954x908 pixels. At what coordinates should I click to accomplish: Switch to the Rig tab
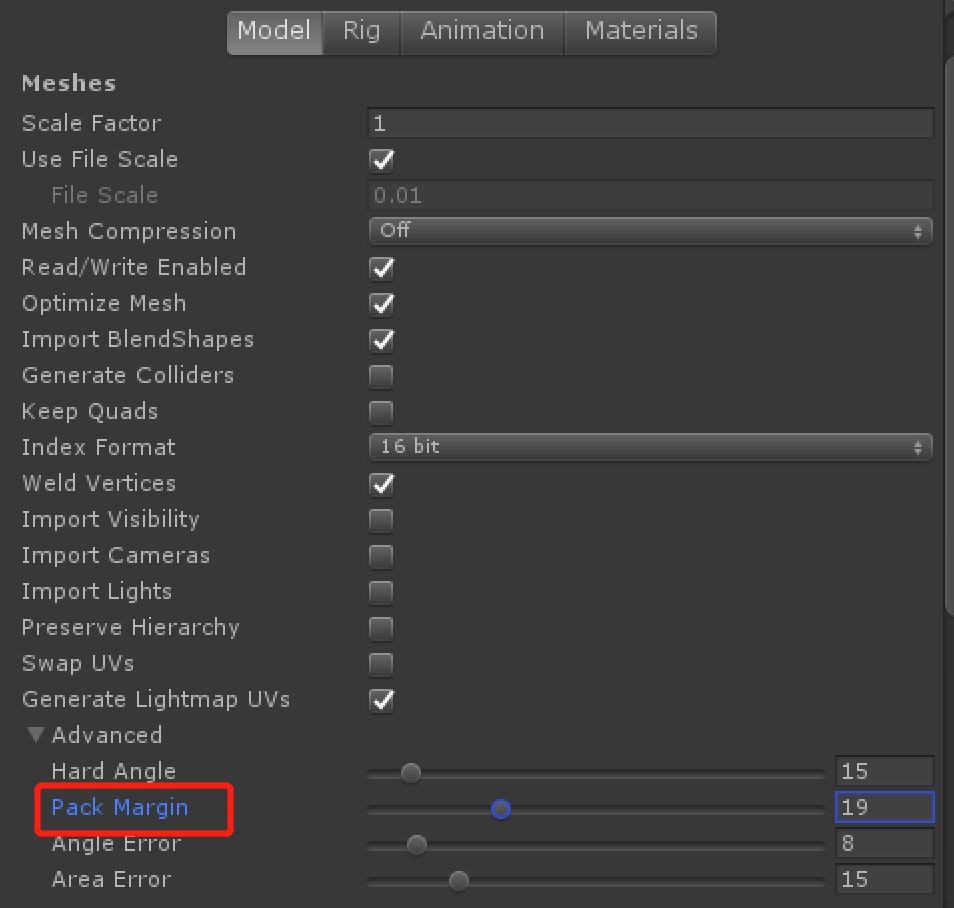click(361, 31)
